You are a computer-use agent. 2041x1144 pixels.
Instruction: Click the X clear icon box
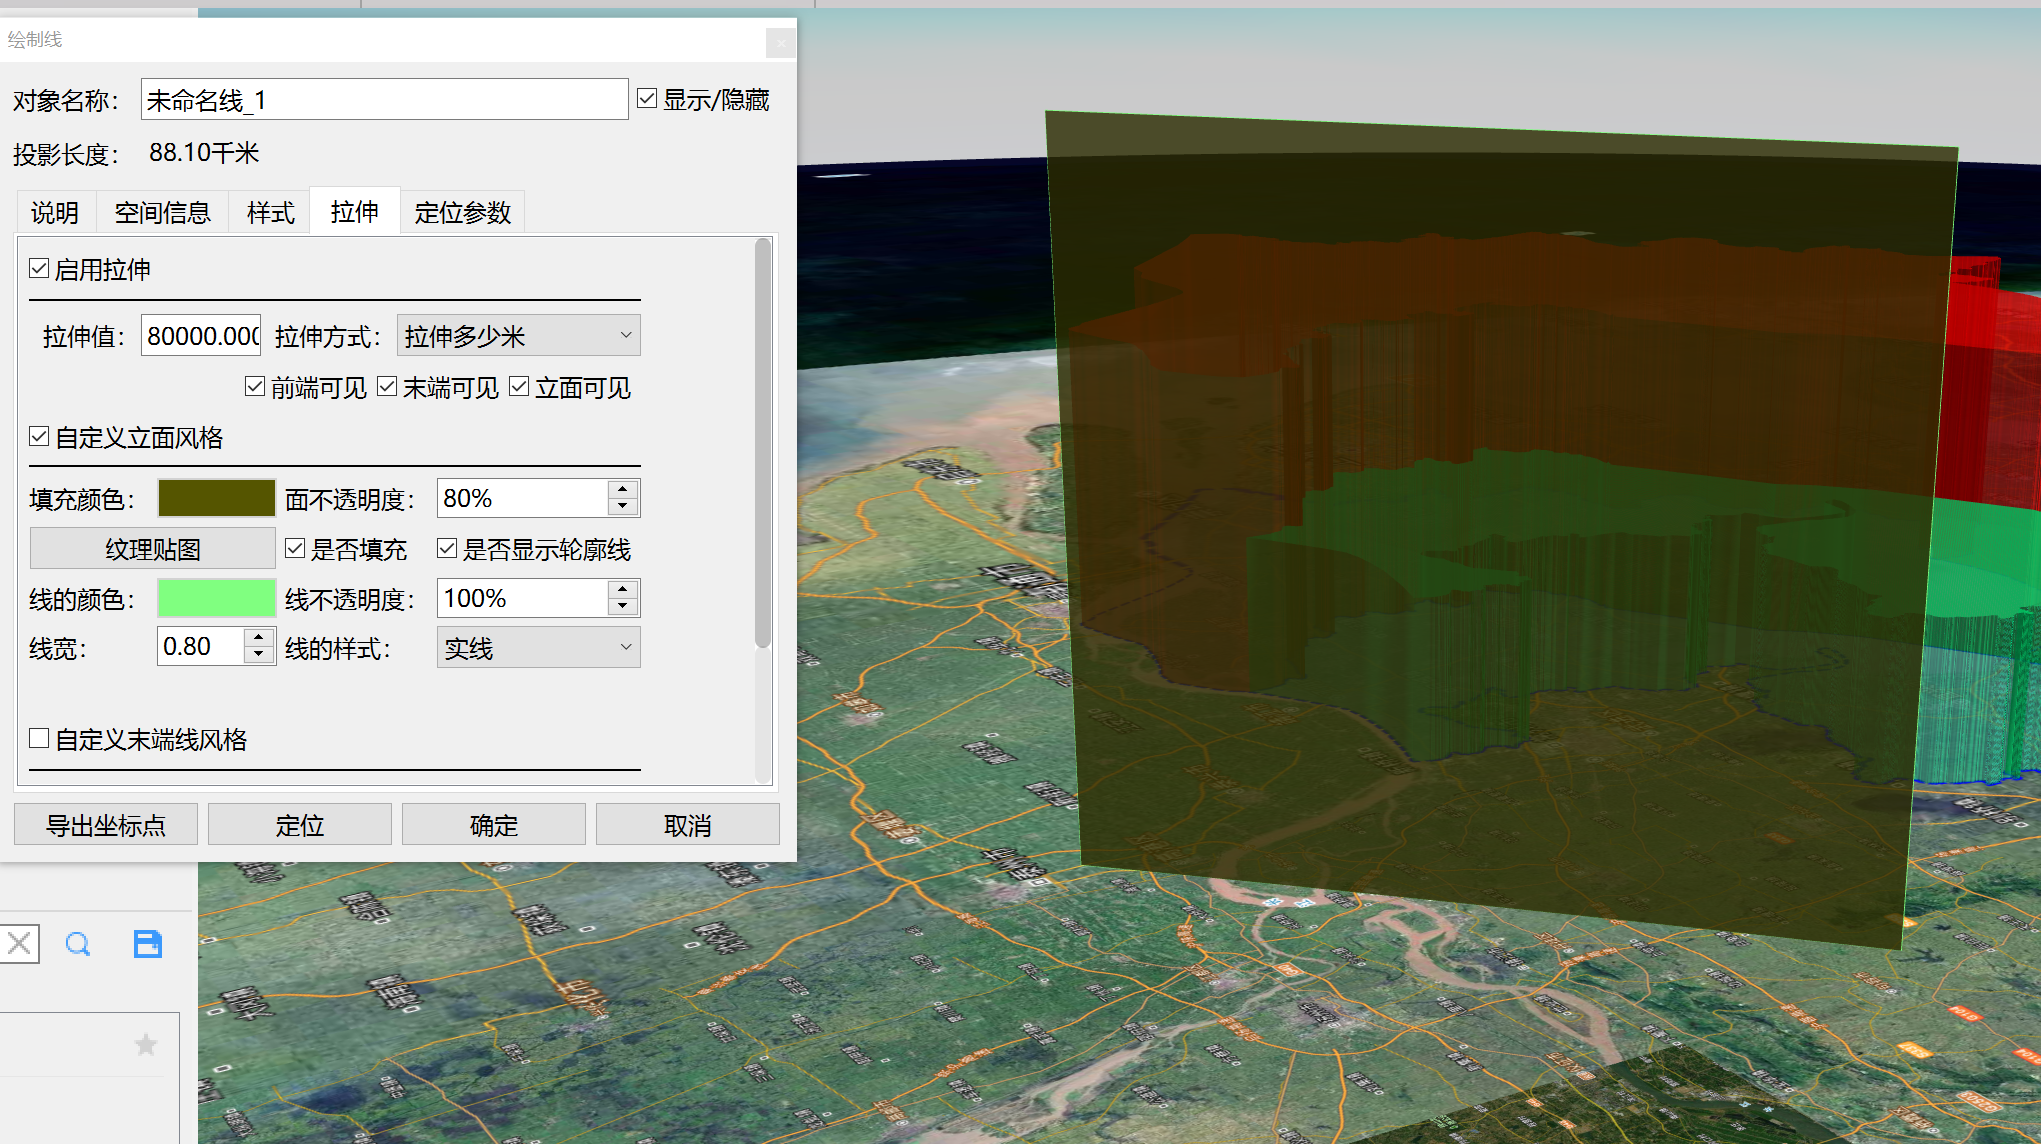19,943
